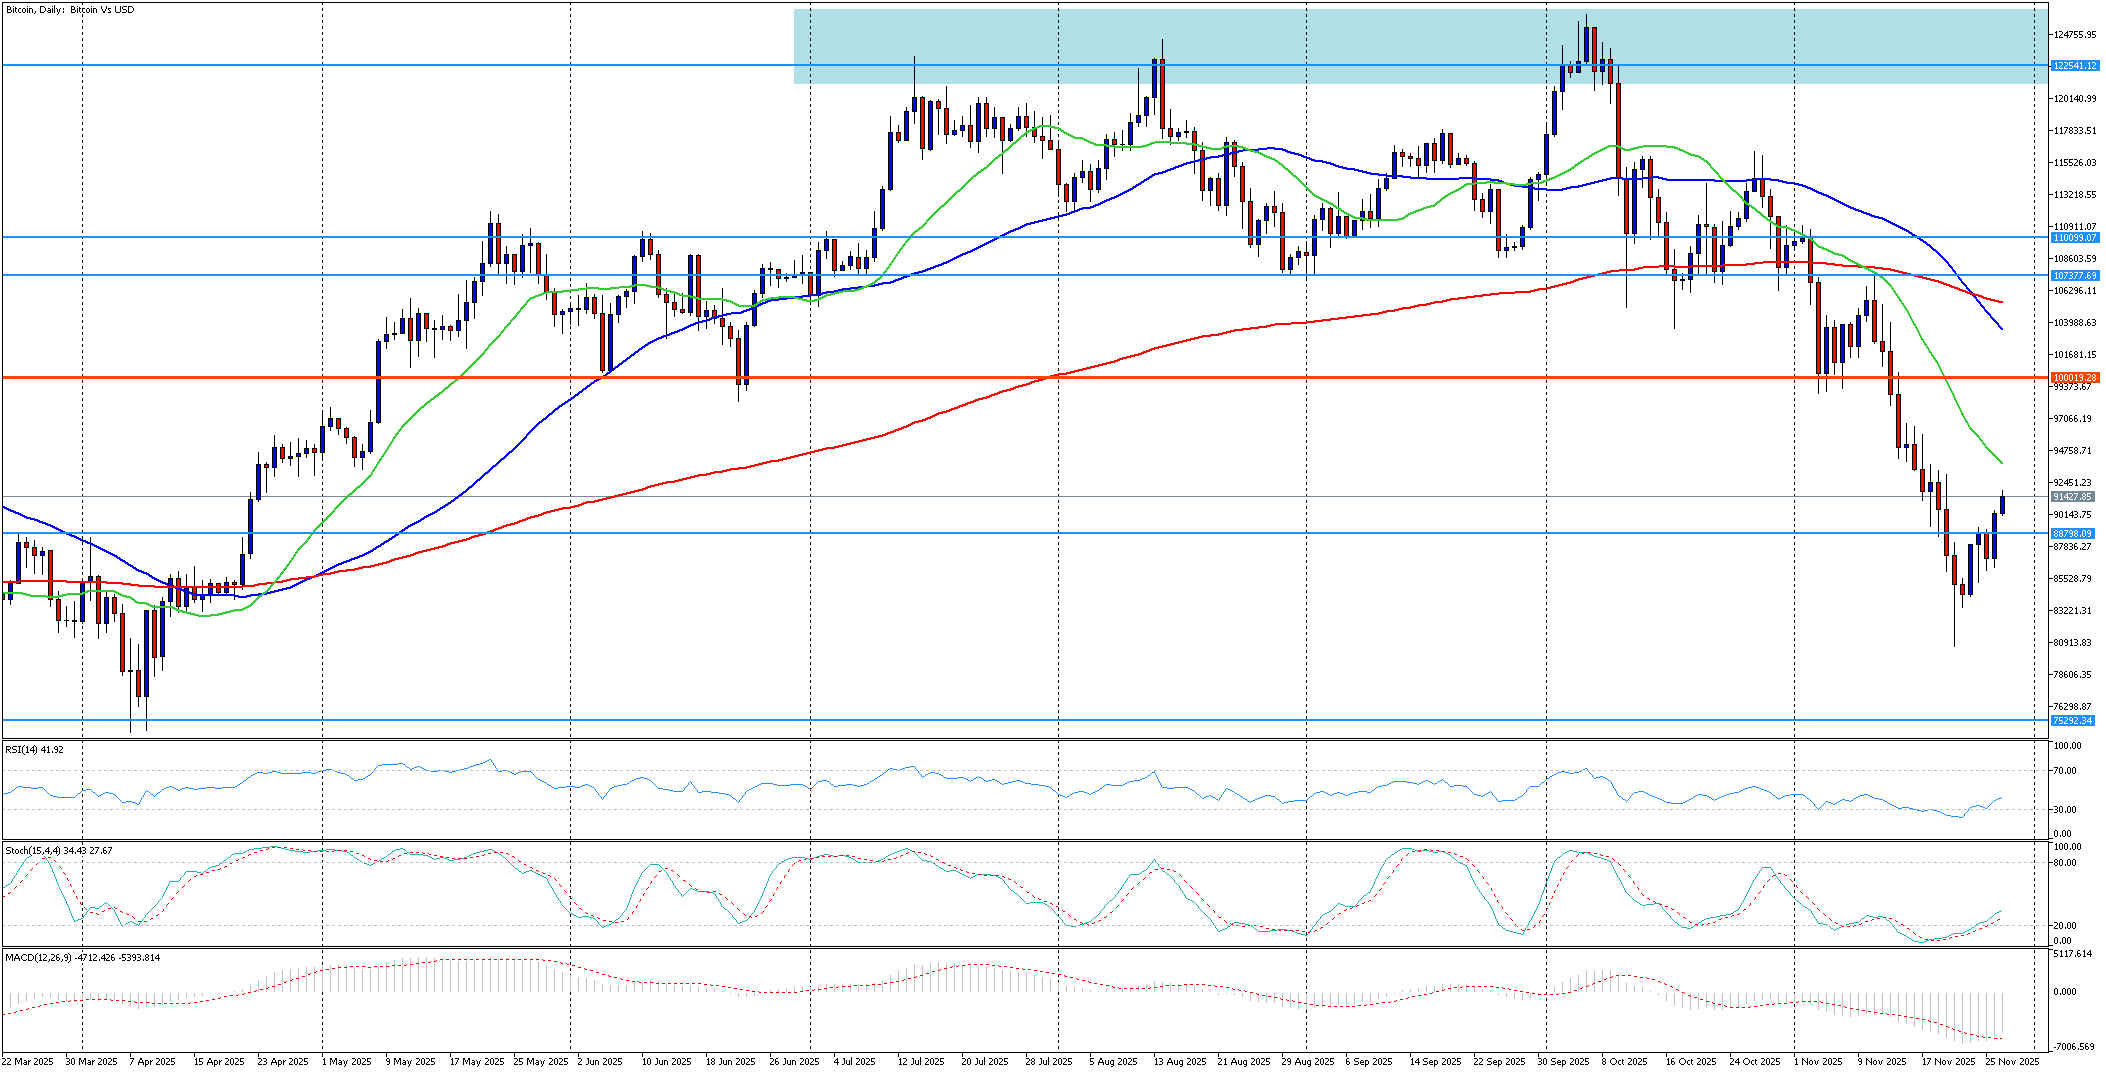Screen dimensions: 2106x1073
Task: Click the gray current price tag 91427.85
Action: click(2074, 496)
